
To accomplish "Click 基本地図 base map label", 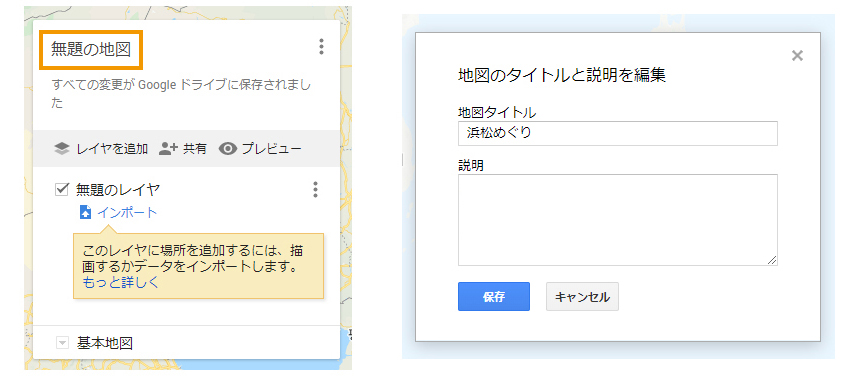I will point(105,343).
